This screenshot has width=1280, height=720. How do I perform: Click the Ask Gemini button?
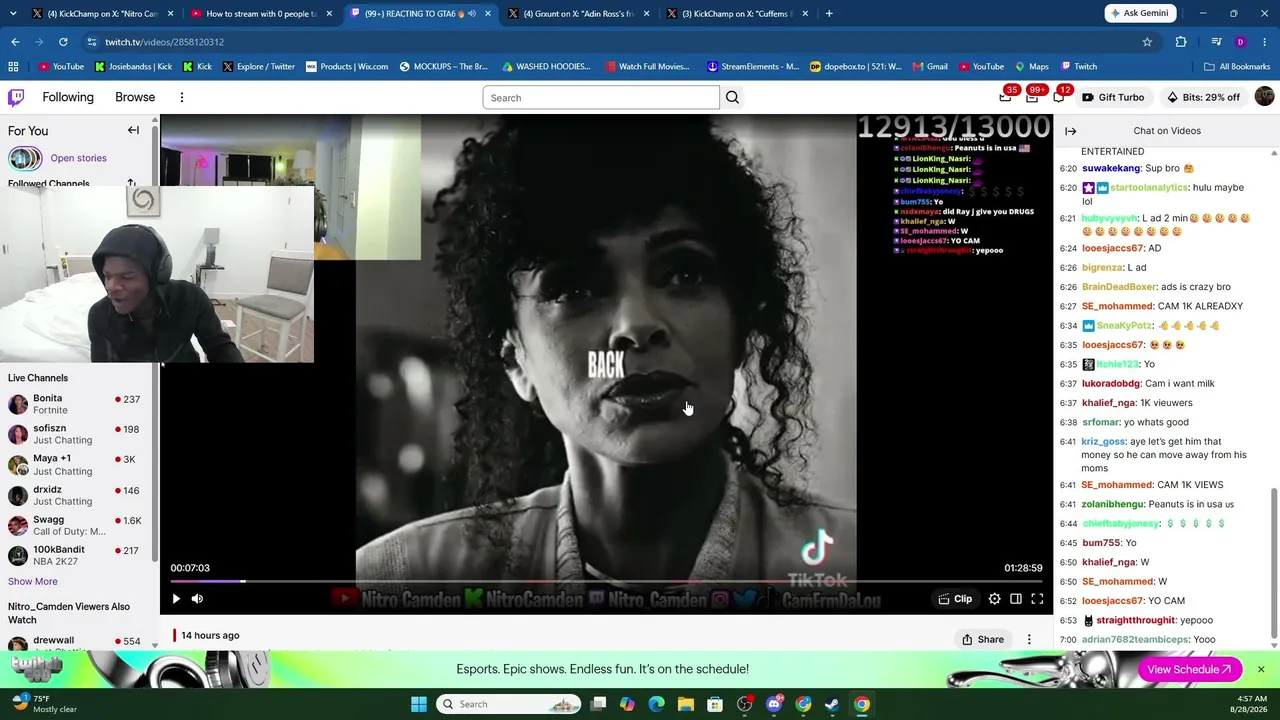click(1141, 13)
